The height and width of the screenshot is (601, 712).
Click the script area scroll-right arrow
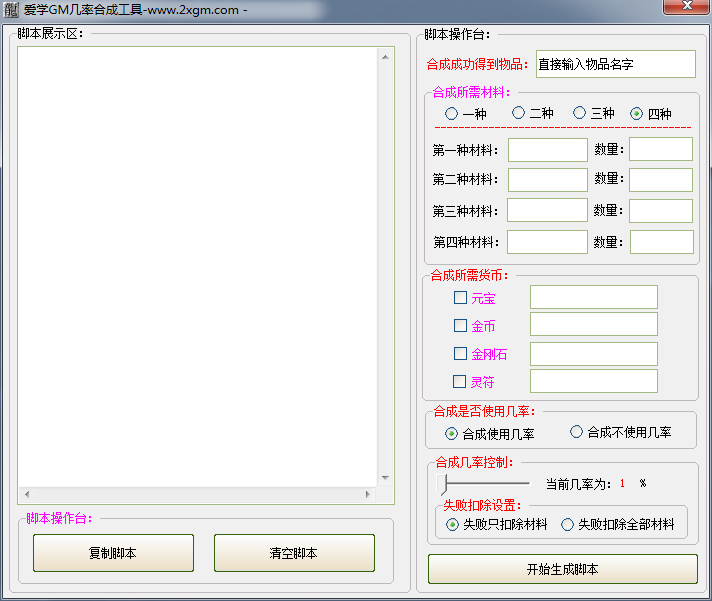pyautogui.click(x=367, y=494)
